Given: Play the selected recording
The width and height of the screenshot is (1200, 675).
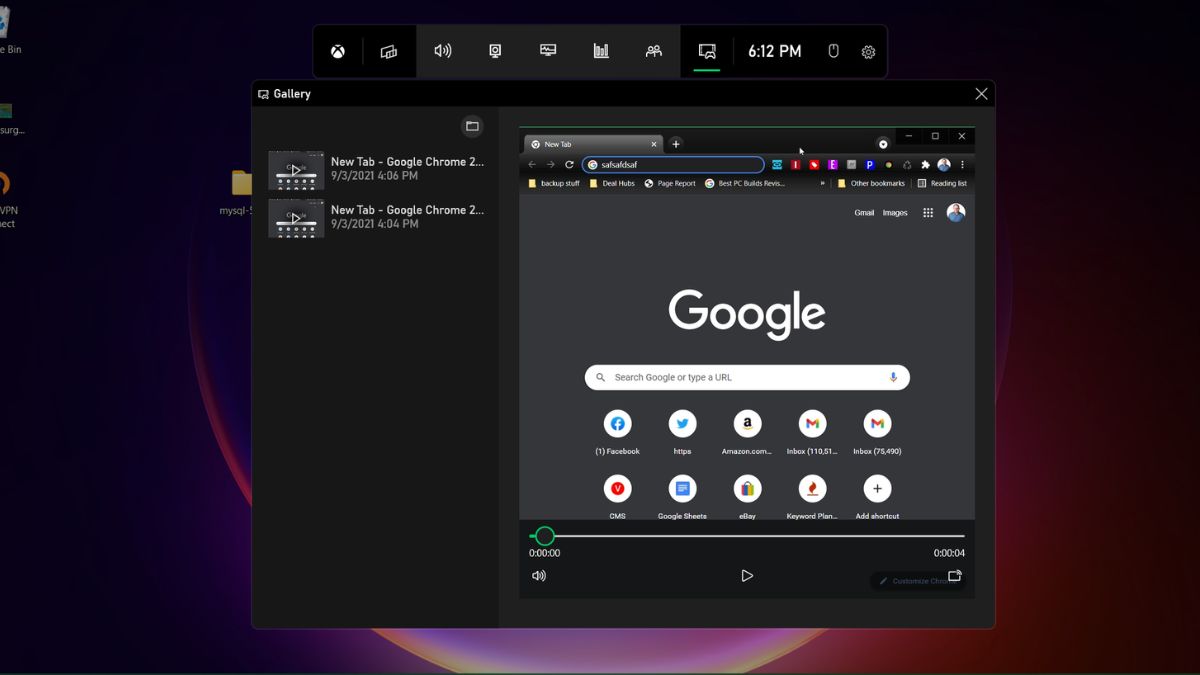Looking at the screenshot, I should [746, 576].
